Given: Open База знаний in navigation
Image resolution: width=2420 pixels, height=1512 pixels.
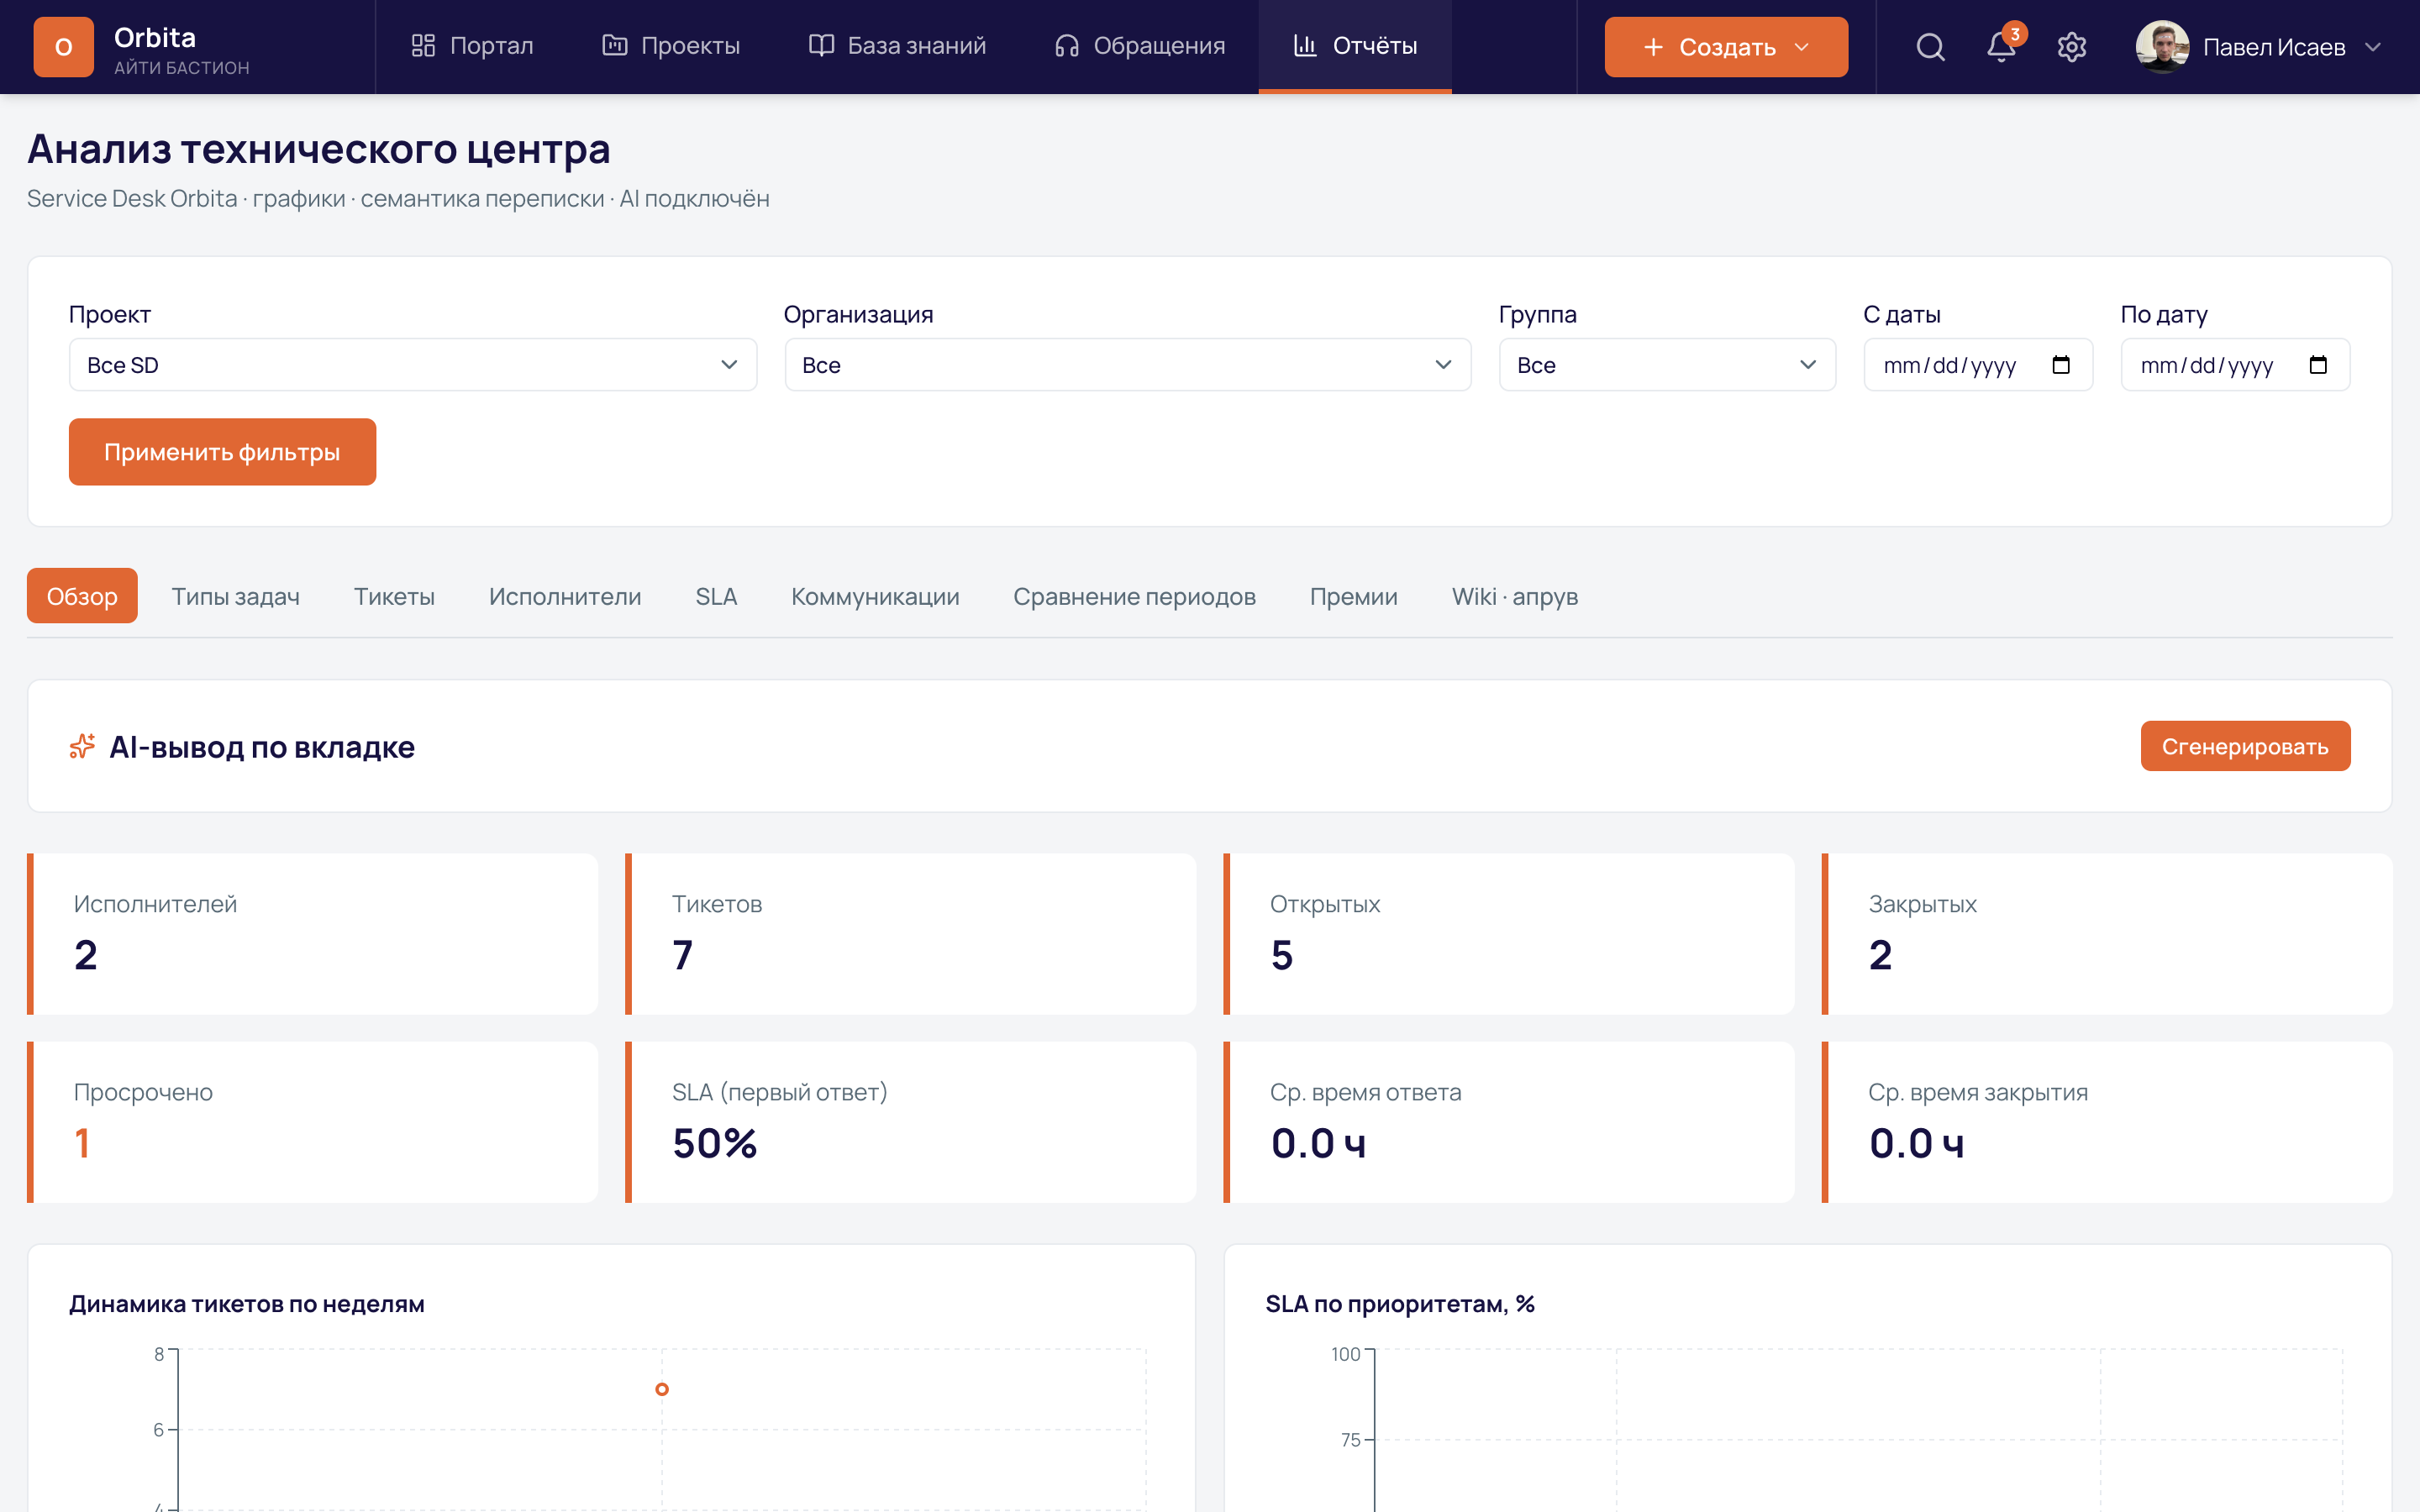Looking at the screenshot, I should tap(897, 46).
